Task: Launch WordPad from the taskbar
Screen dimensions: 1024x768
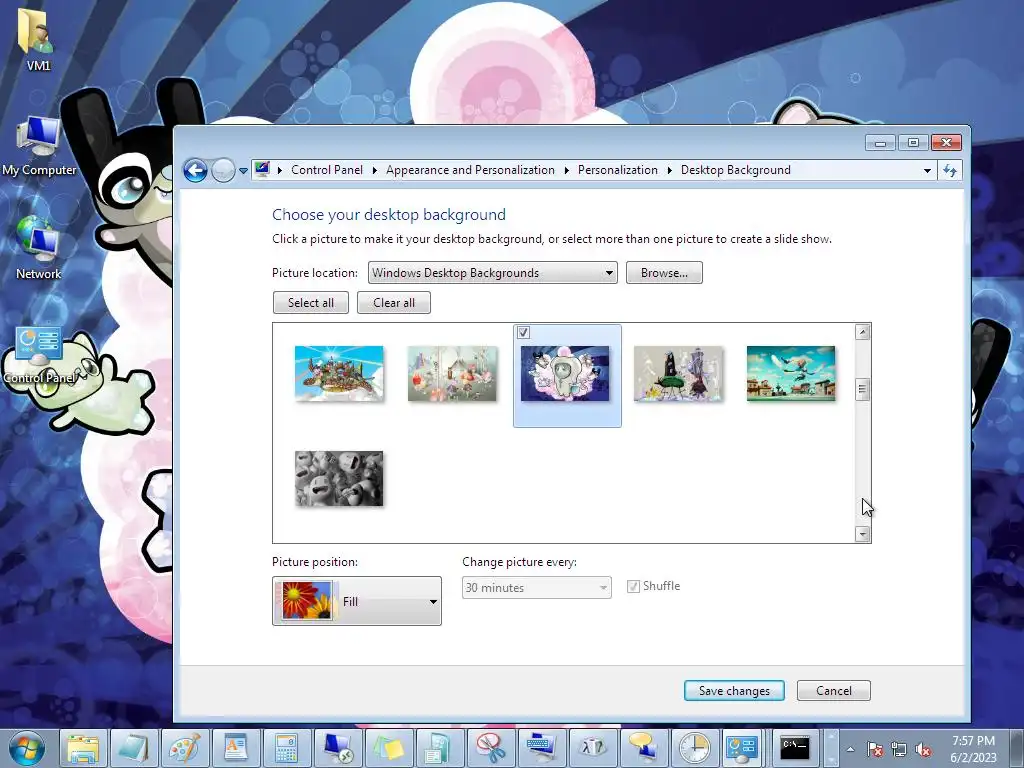Action: point(235,748)
